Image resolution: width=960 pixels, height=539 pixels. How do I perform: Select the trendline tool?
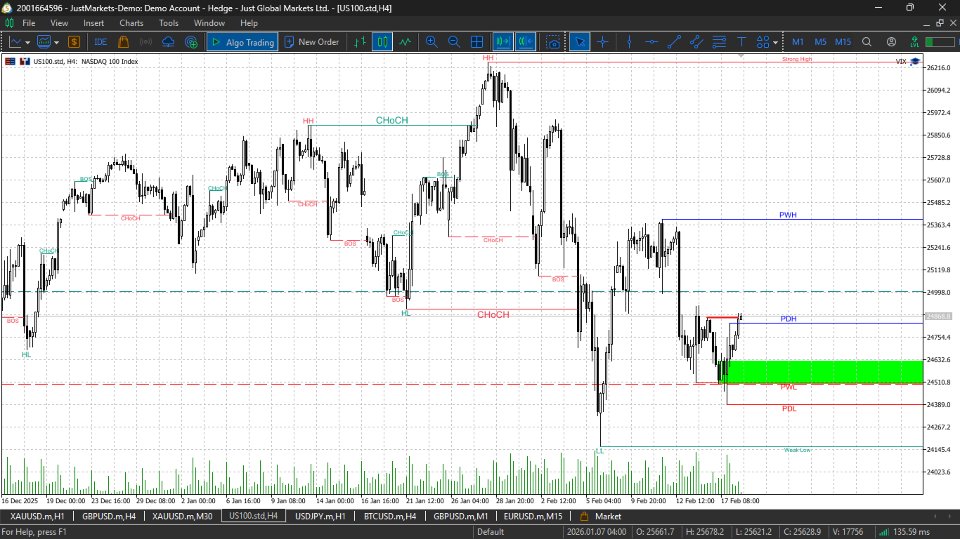coord(674,42)
